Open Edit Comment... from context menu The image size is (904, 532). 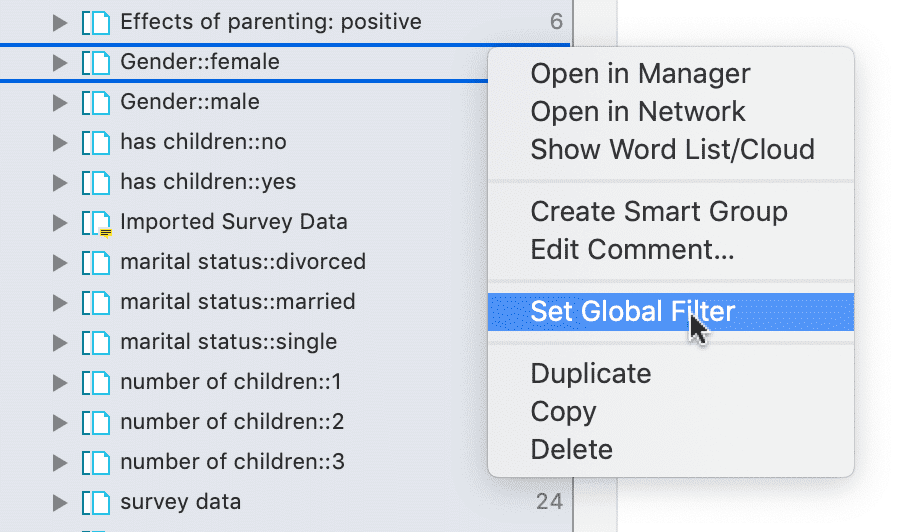(671, 249)
